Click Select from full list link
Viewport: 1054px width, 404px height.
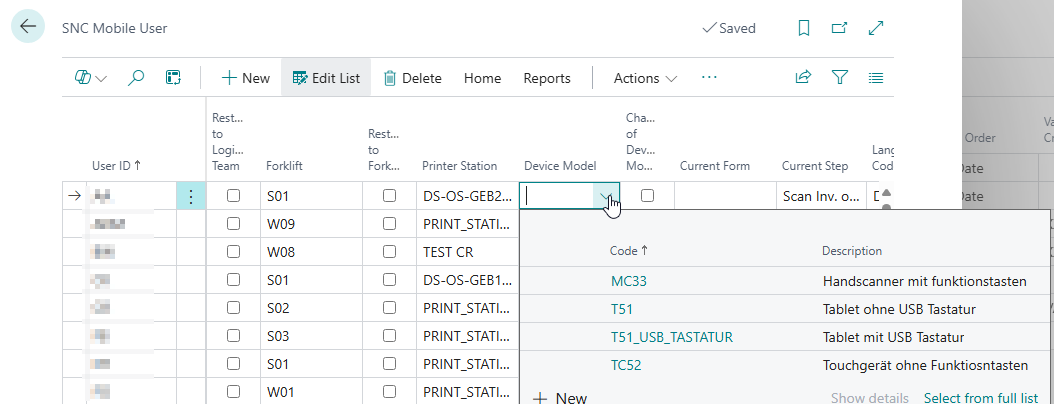(x=980, y=398)
